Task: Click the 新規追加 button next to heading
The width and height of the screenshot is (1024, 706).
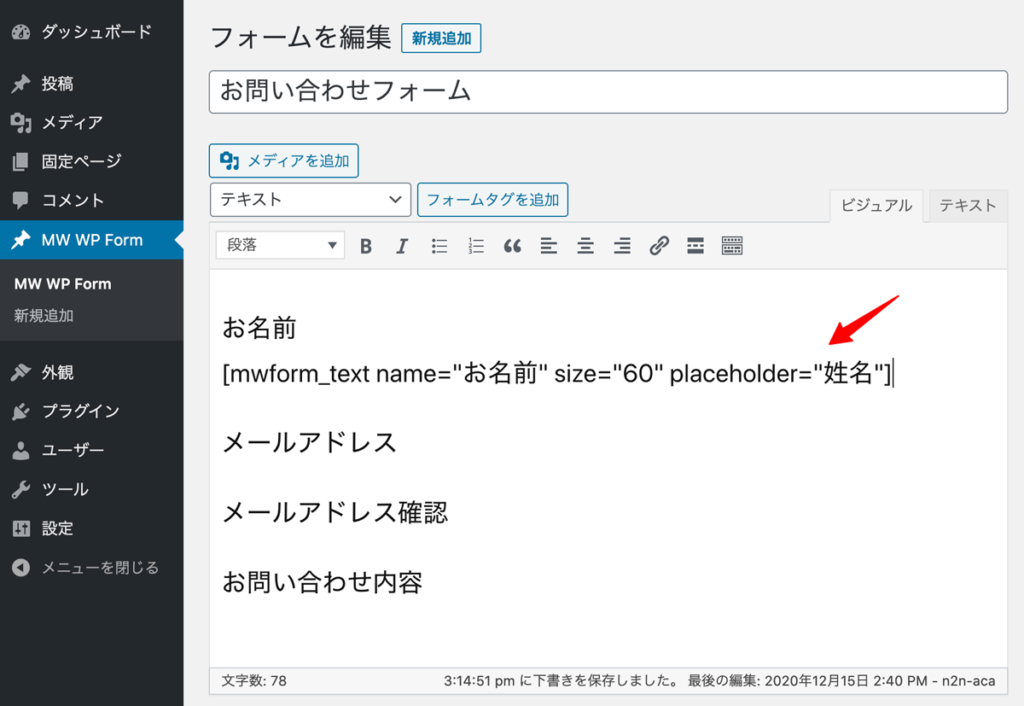Action: click(x=441, y=38)
